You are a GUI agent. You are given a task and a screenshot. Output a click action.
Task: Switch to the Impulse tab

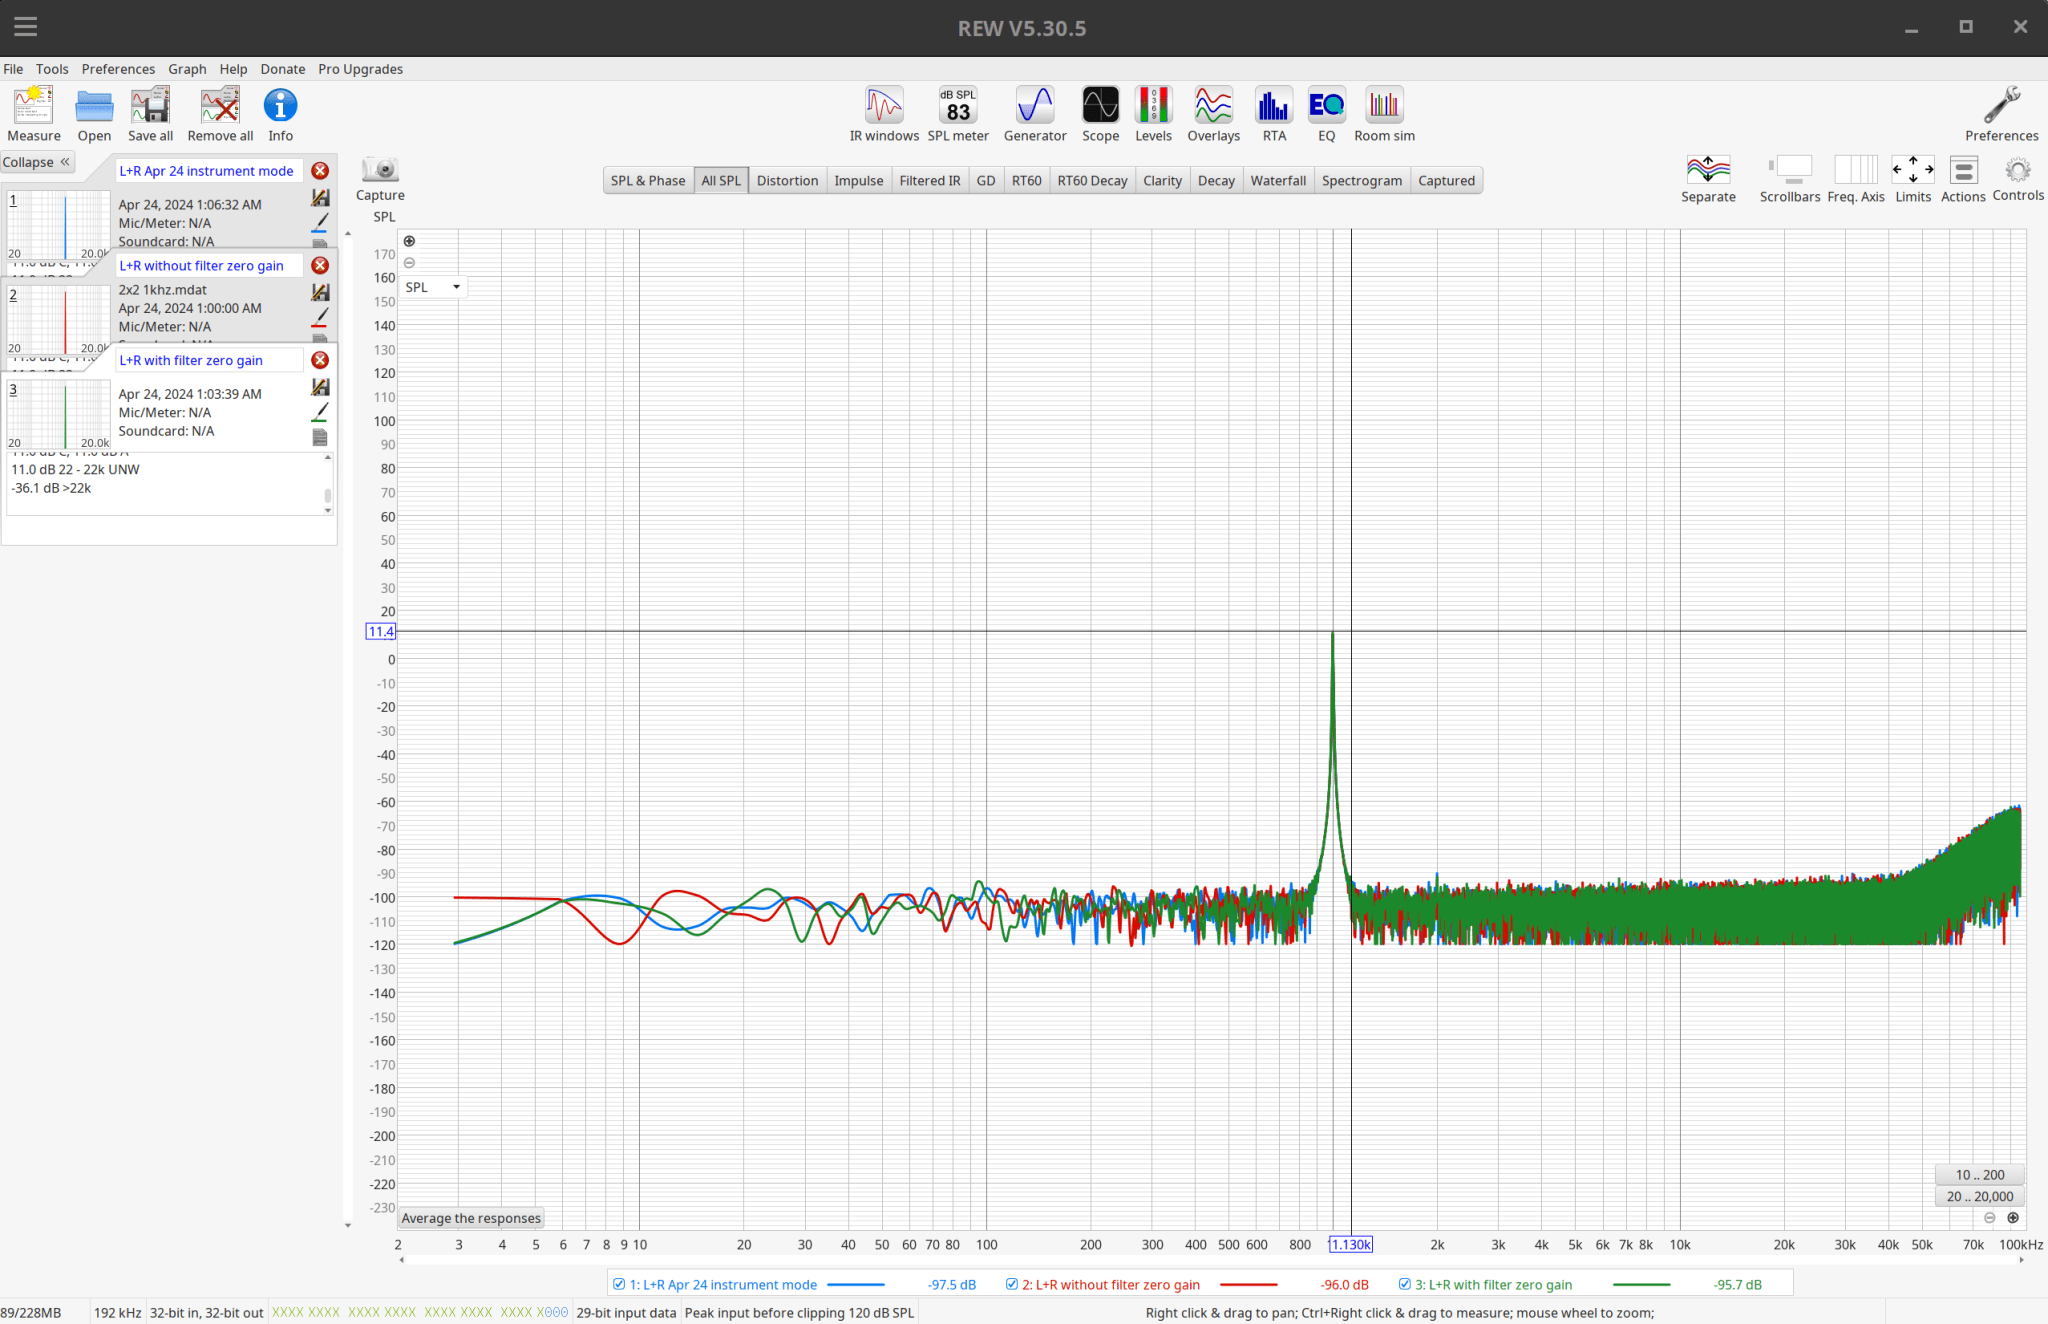(859, 181)
